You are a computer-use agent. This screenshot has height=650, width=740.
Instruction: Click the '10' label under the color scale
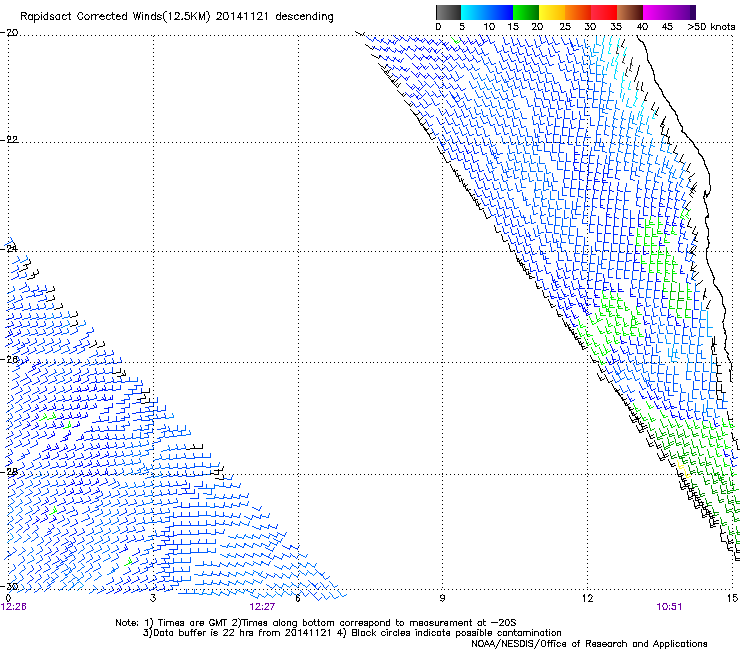(x=489, y=26)
